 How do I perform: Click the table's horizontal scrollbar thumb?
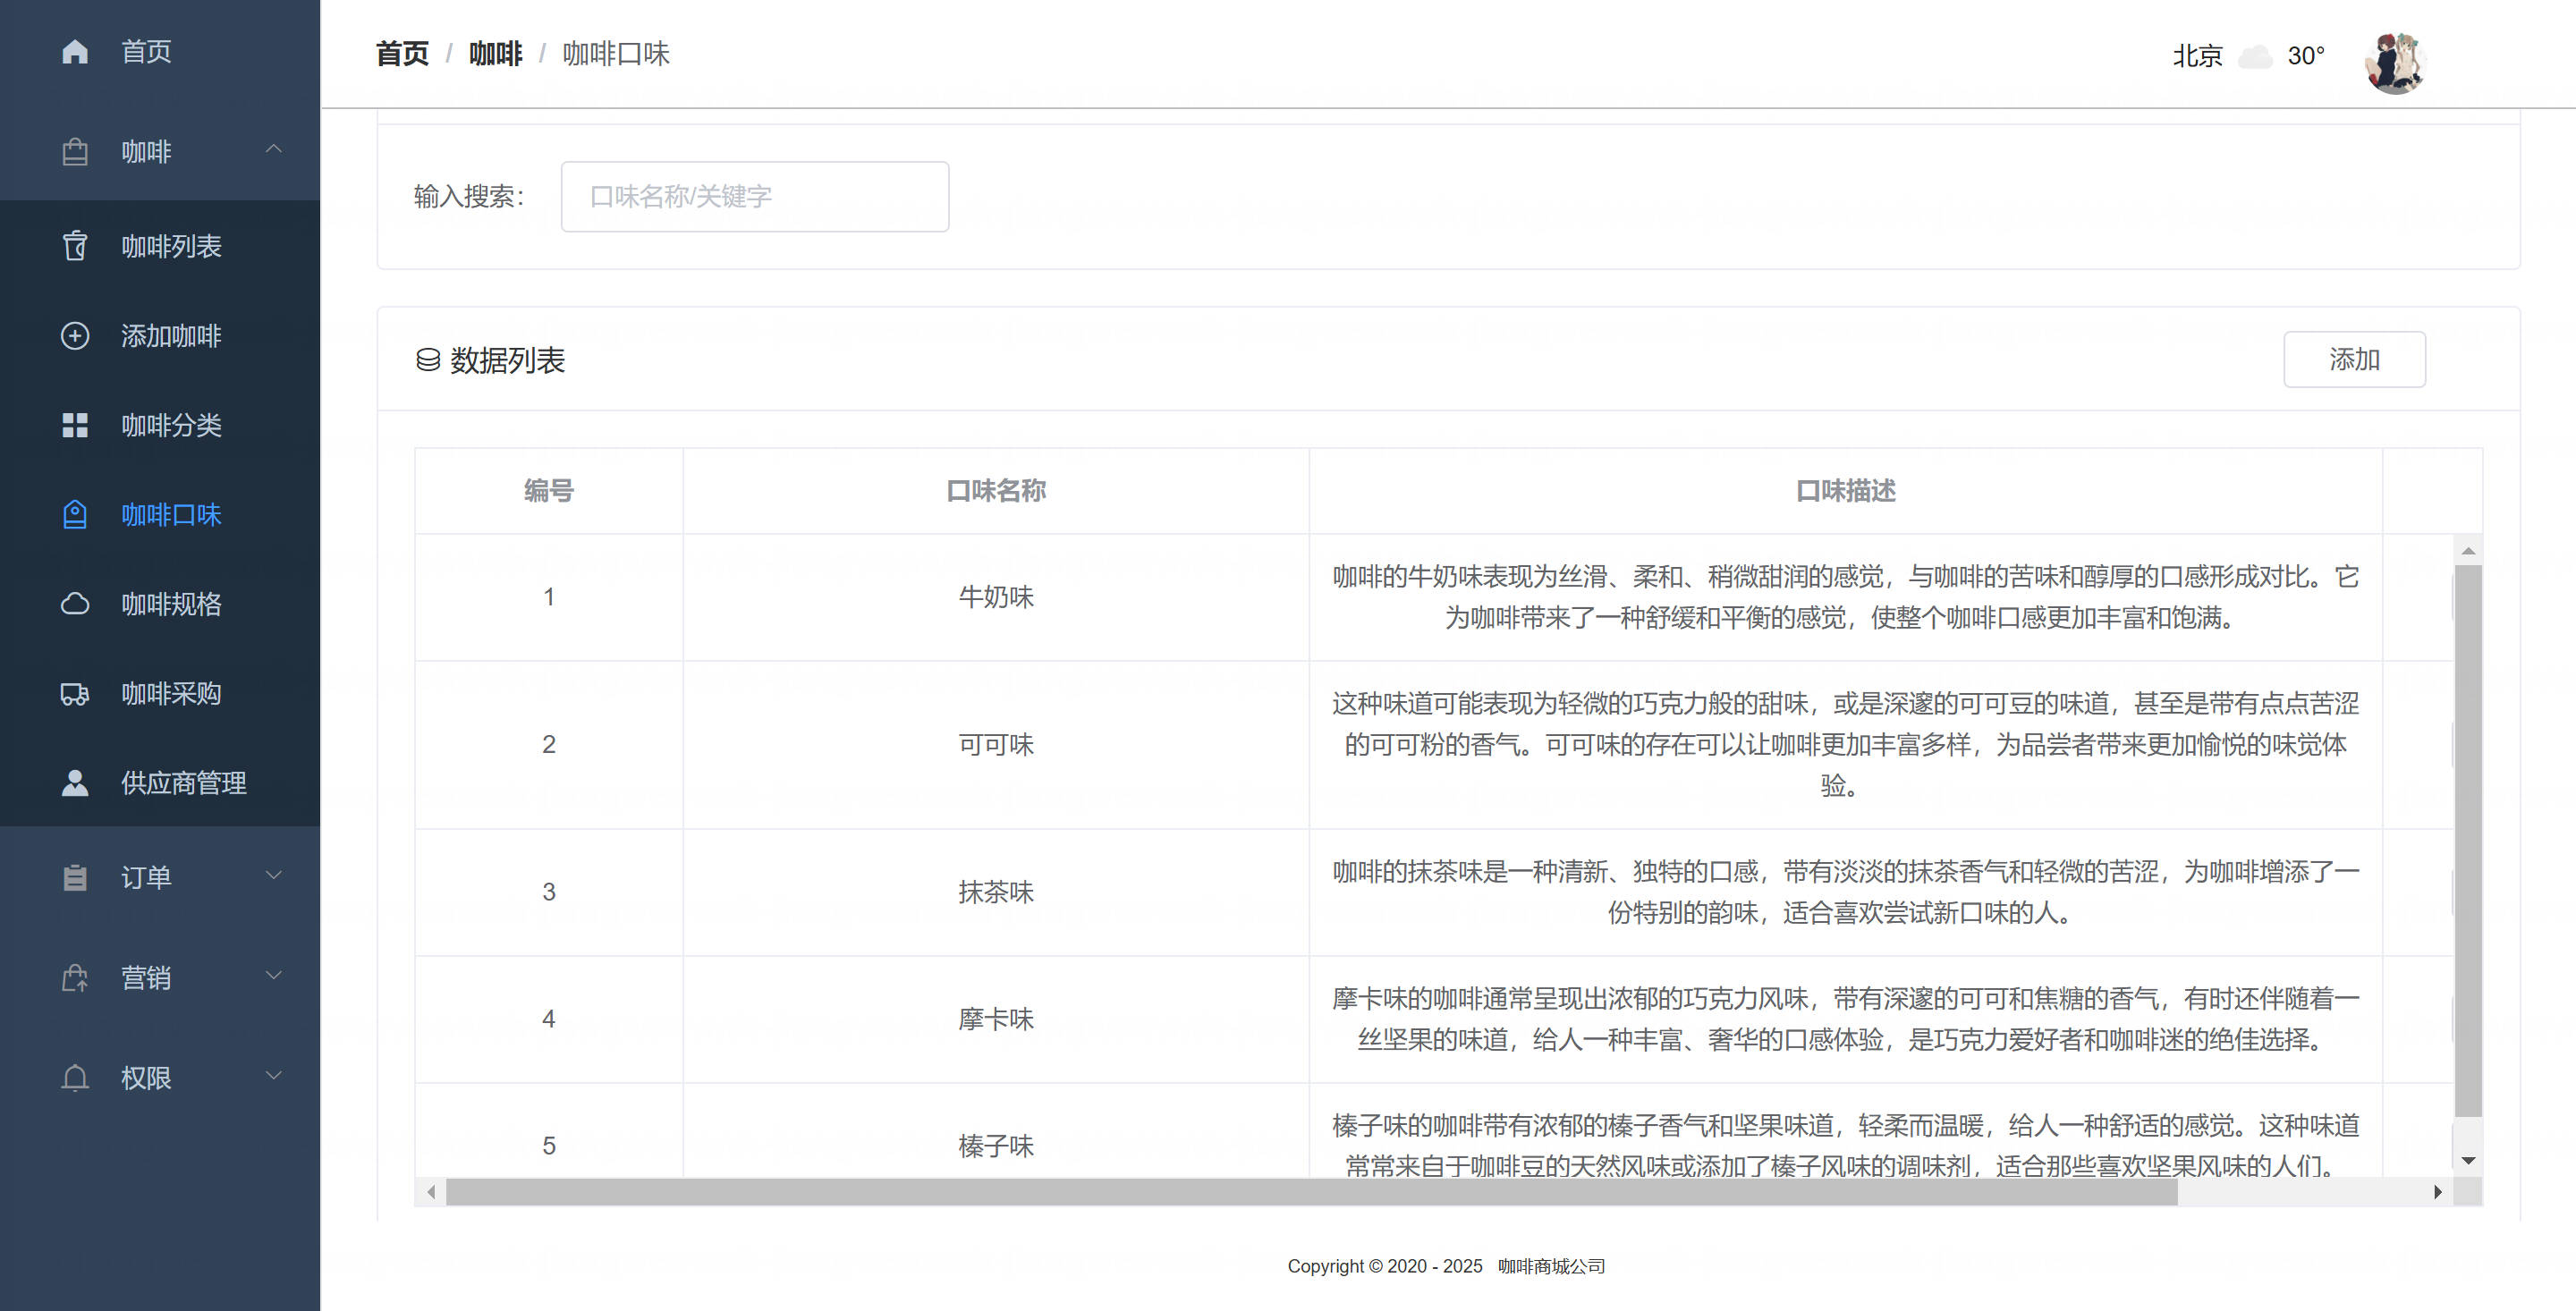(x=1311, y=1192)
